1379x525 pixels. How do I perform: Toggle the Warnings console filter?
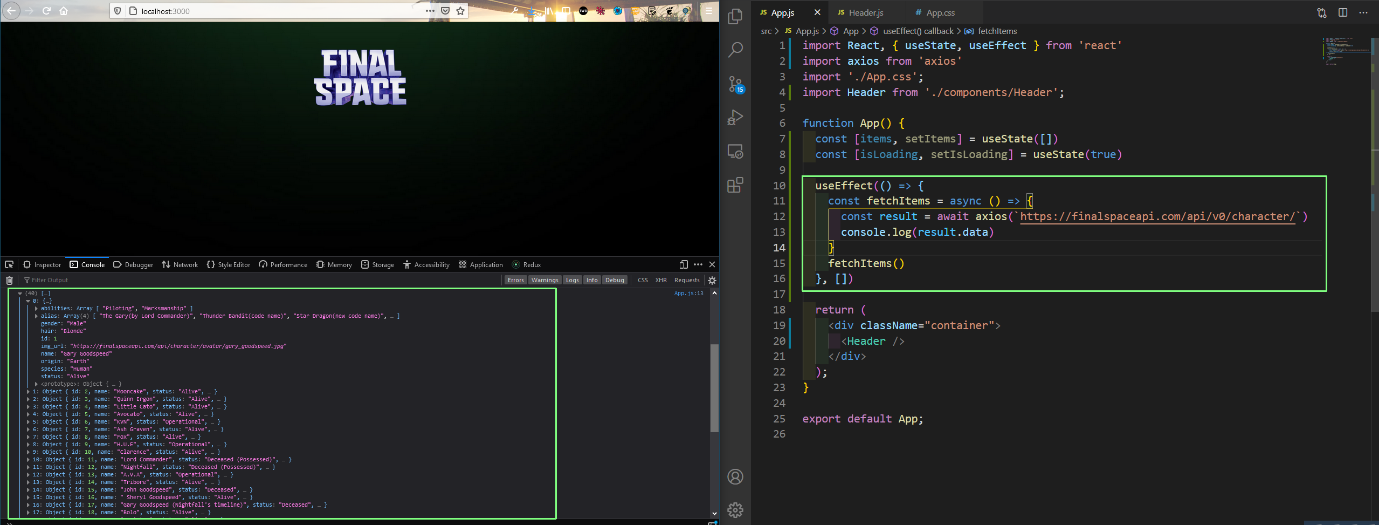click(544, 280)
